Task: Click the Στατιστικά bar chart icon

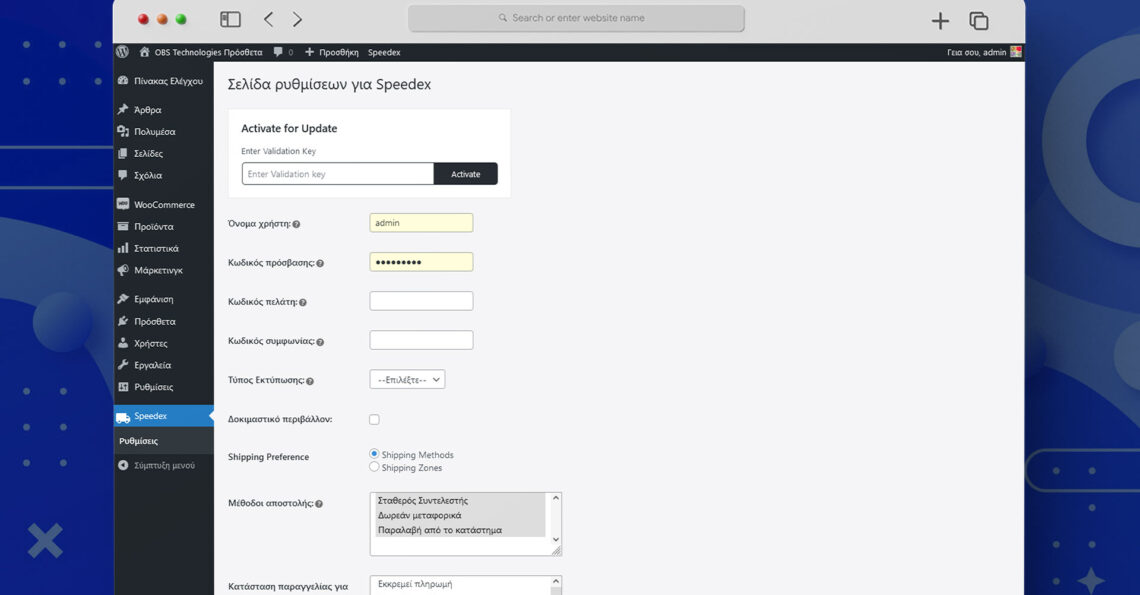Action: 123,247
